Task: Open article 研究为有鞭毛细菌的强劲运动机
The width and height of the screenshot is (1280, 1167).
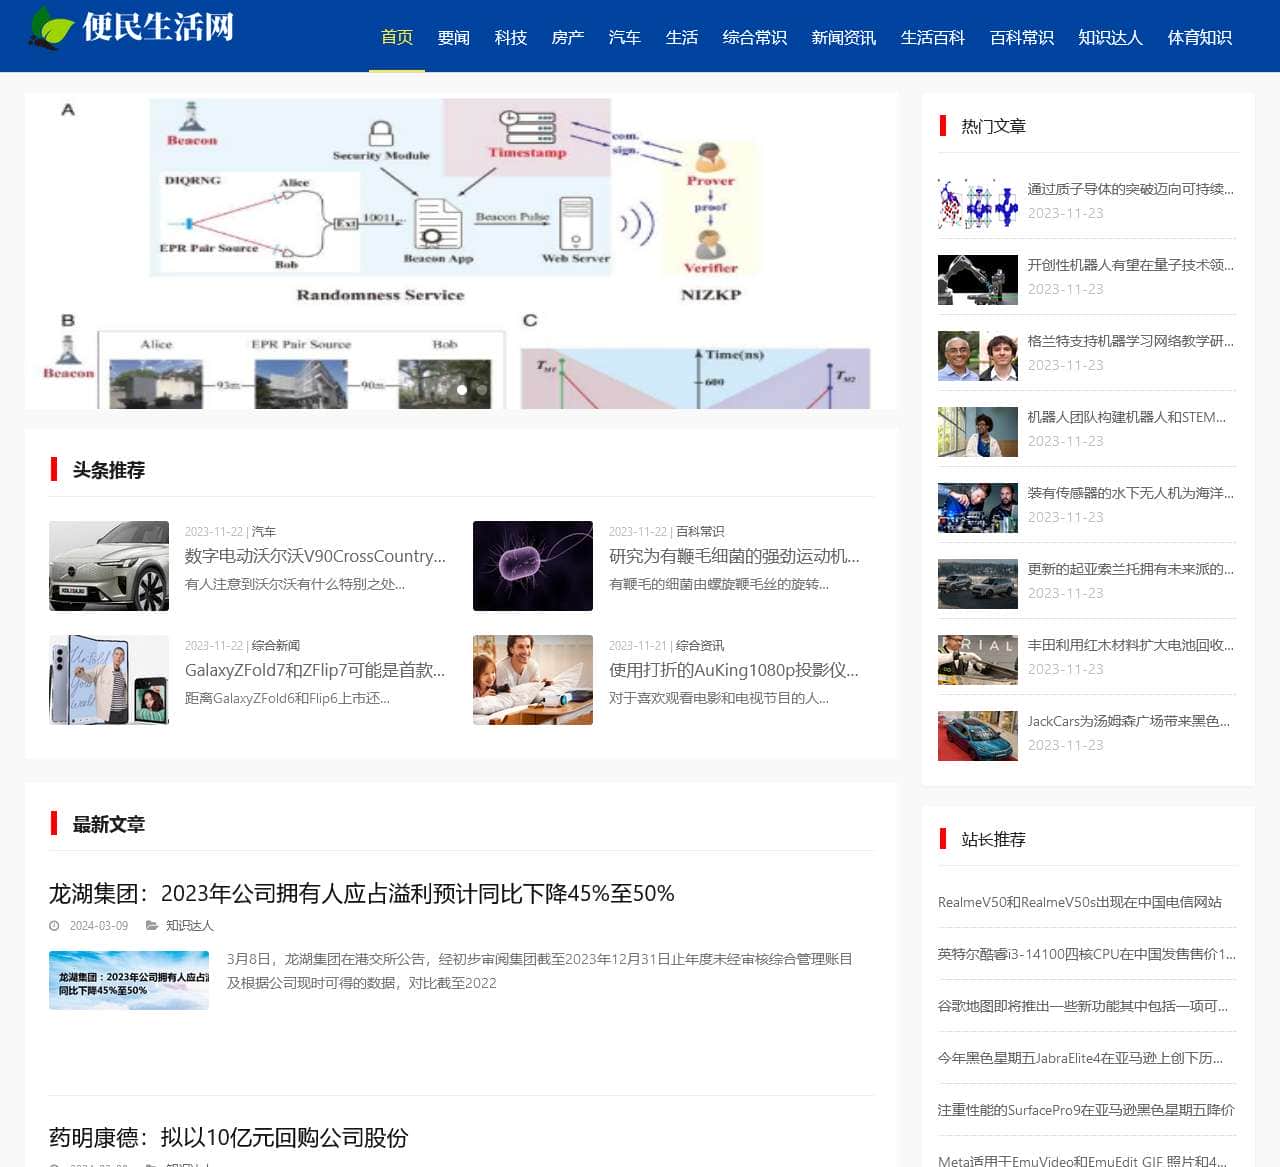Action: coord(734,556)
